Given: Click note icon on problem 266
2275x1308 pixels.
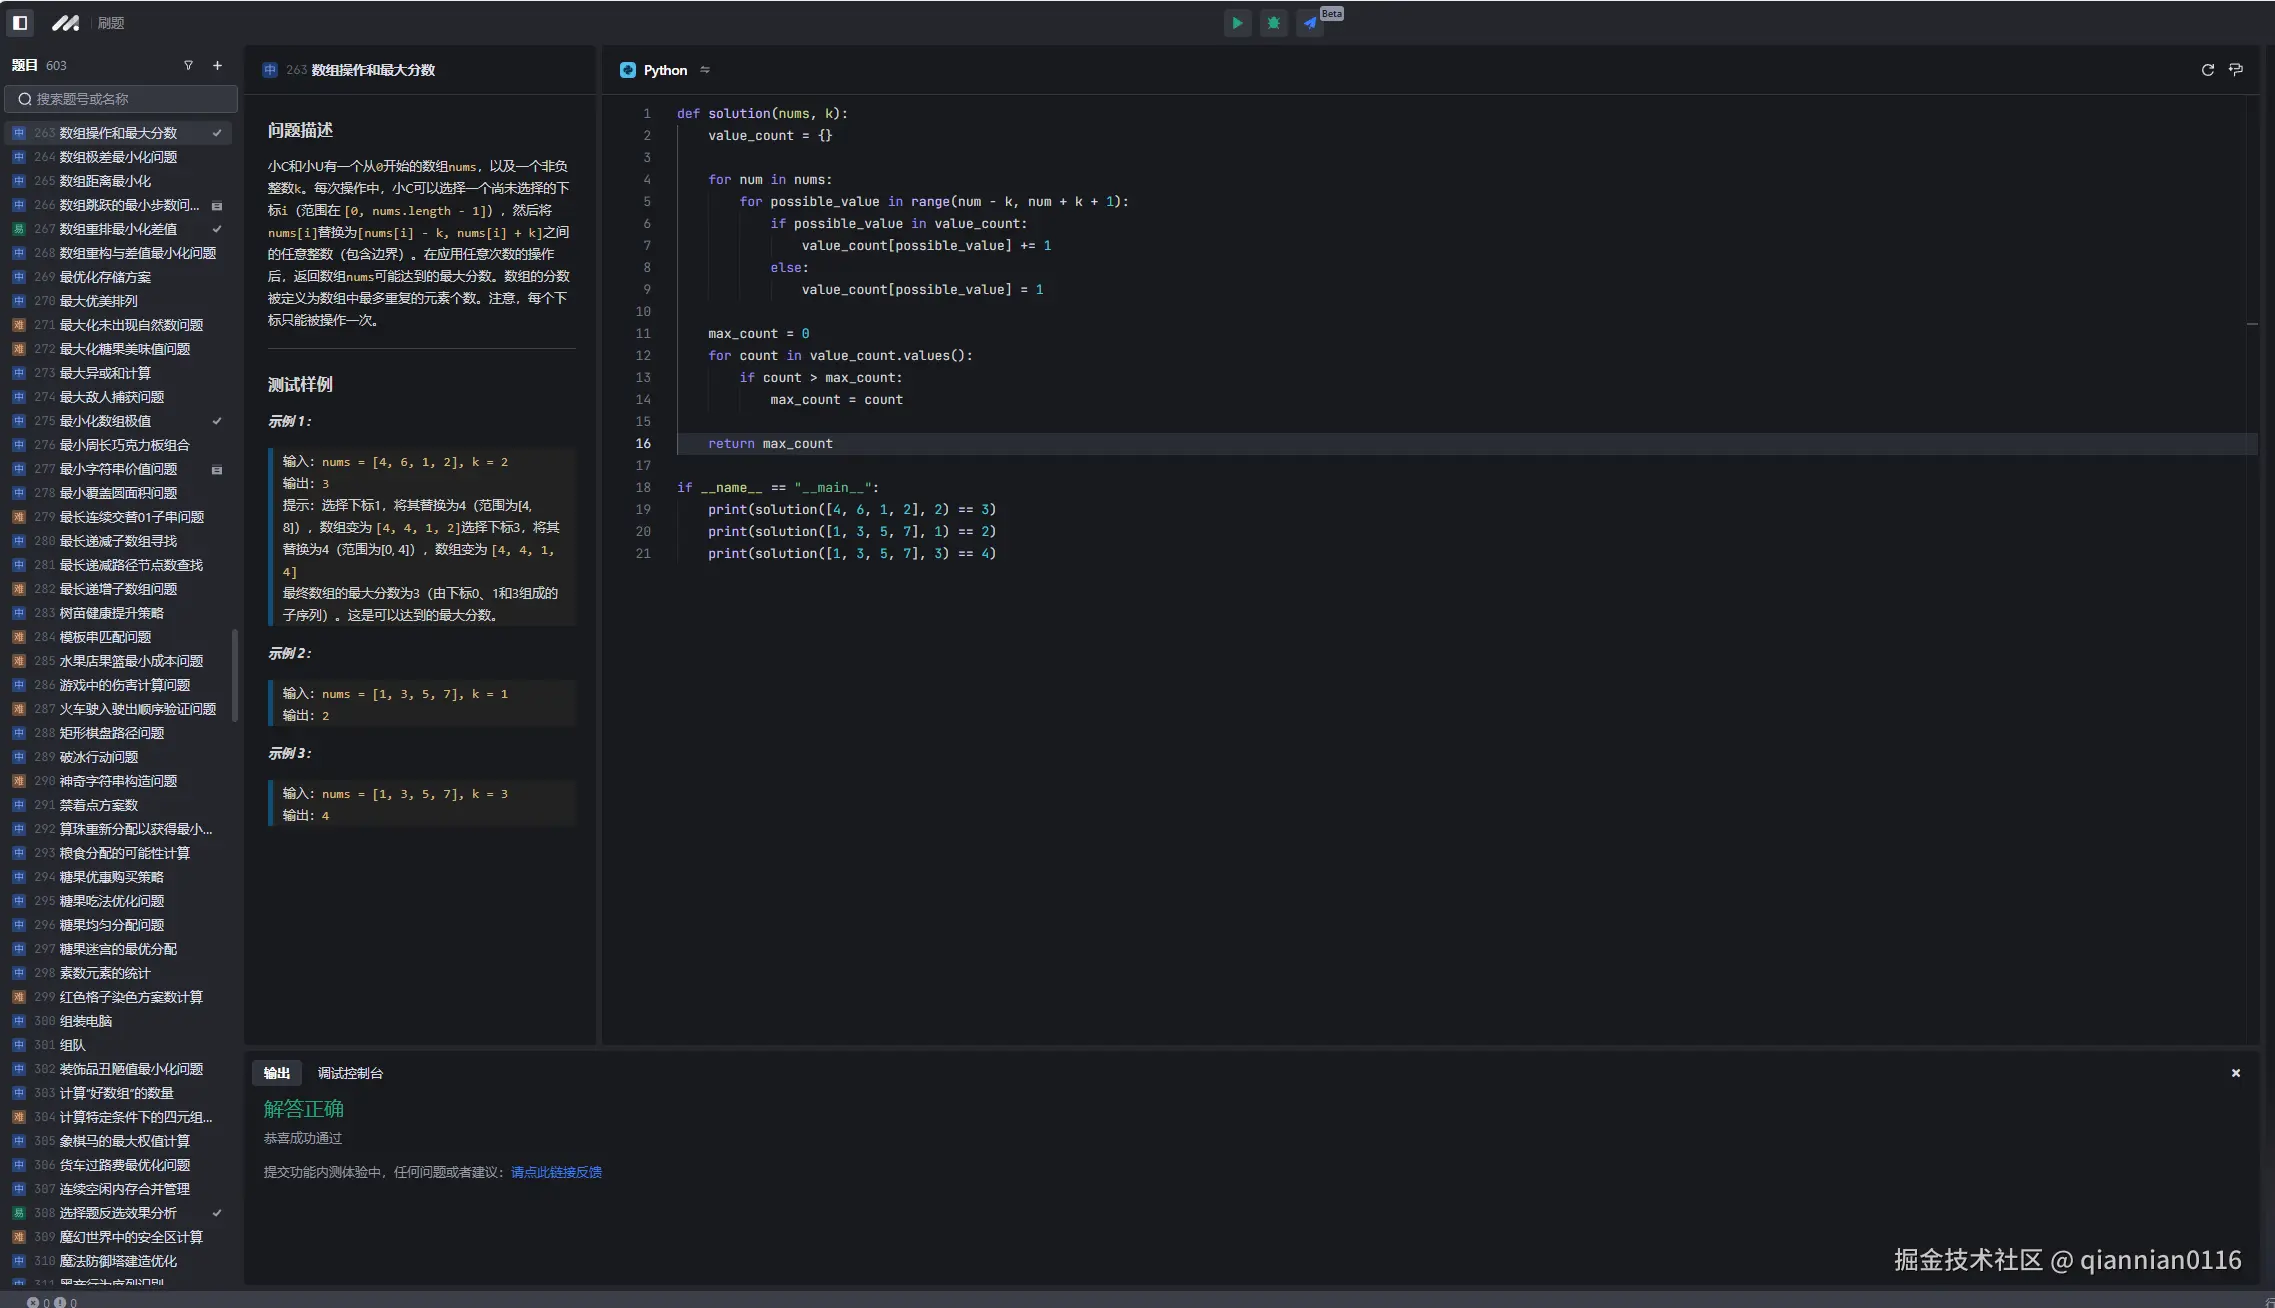Looking at the screenshot, I should point(217,206).
